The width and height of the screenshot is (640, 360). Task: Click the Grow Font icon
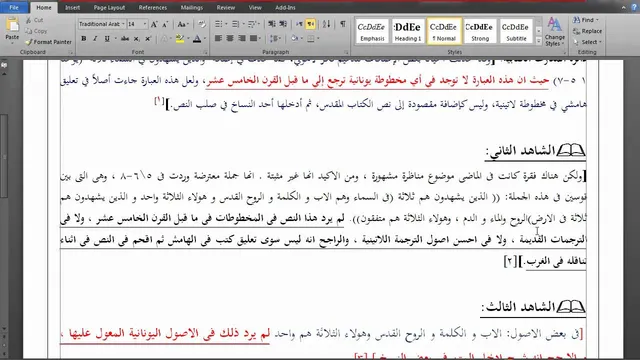point(154,24)
